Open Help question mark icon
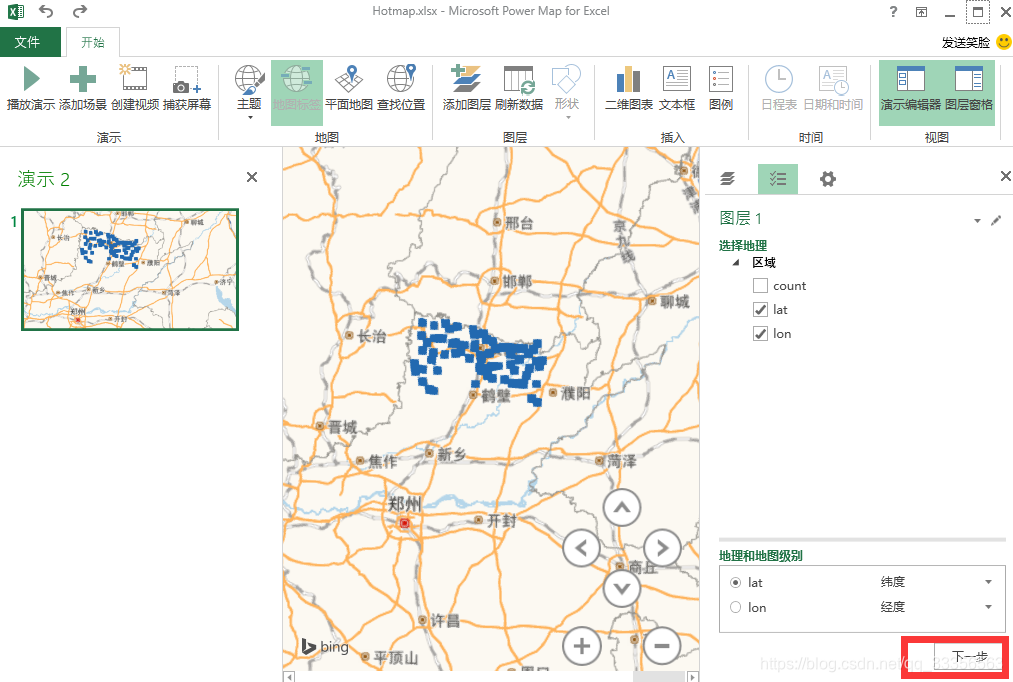1013x682 pixels. click(x=893, y=12)
